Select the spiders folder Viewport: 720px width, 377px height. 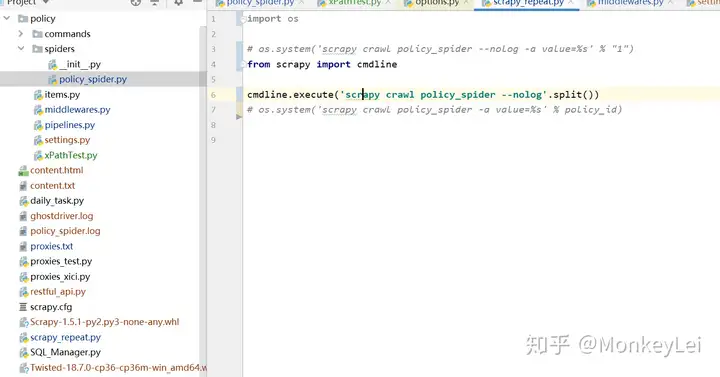click(54, 49)
